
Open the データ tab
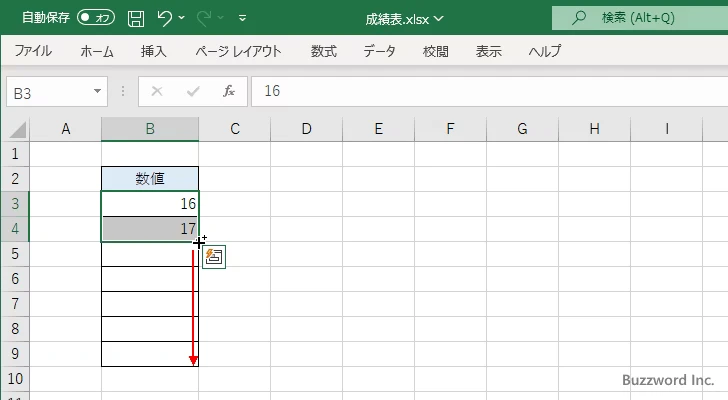tap(379, 51)
